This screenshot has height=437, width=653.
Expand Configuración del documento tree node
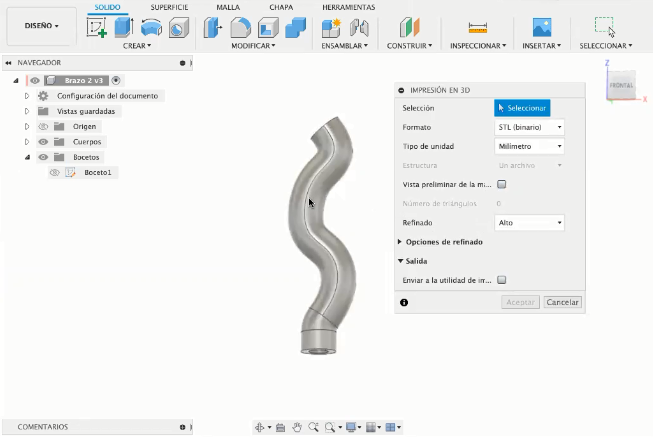[x=27, y=96]
